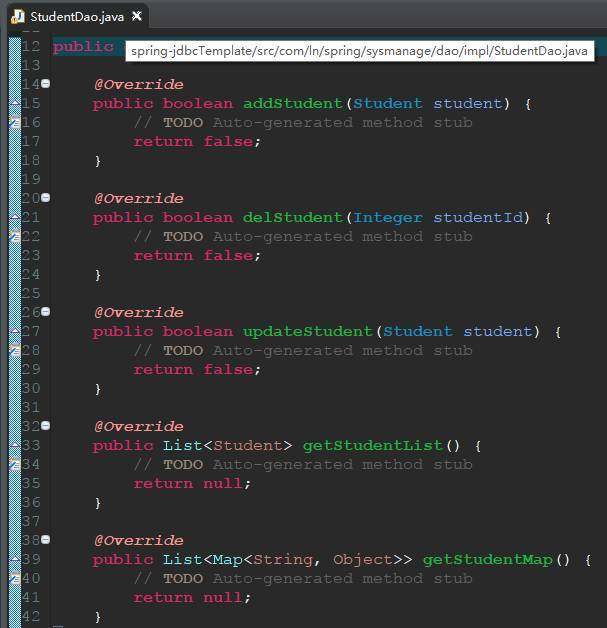
Task: Click the Student parameter type in addStudent
Action: click(x=388, y=103)
